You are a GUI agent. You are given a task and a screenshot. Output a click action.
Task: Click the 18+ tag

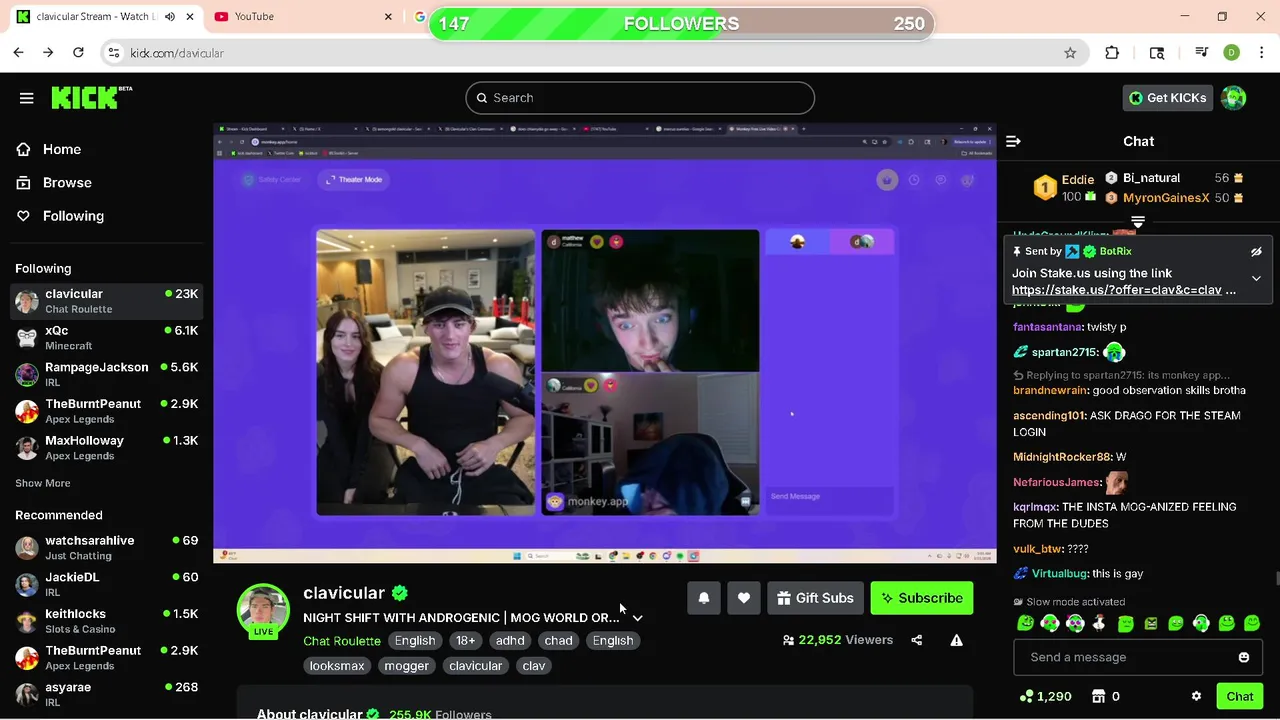point(465,641)
